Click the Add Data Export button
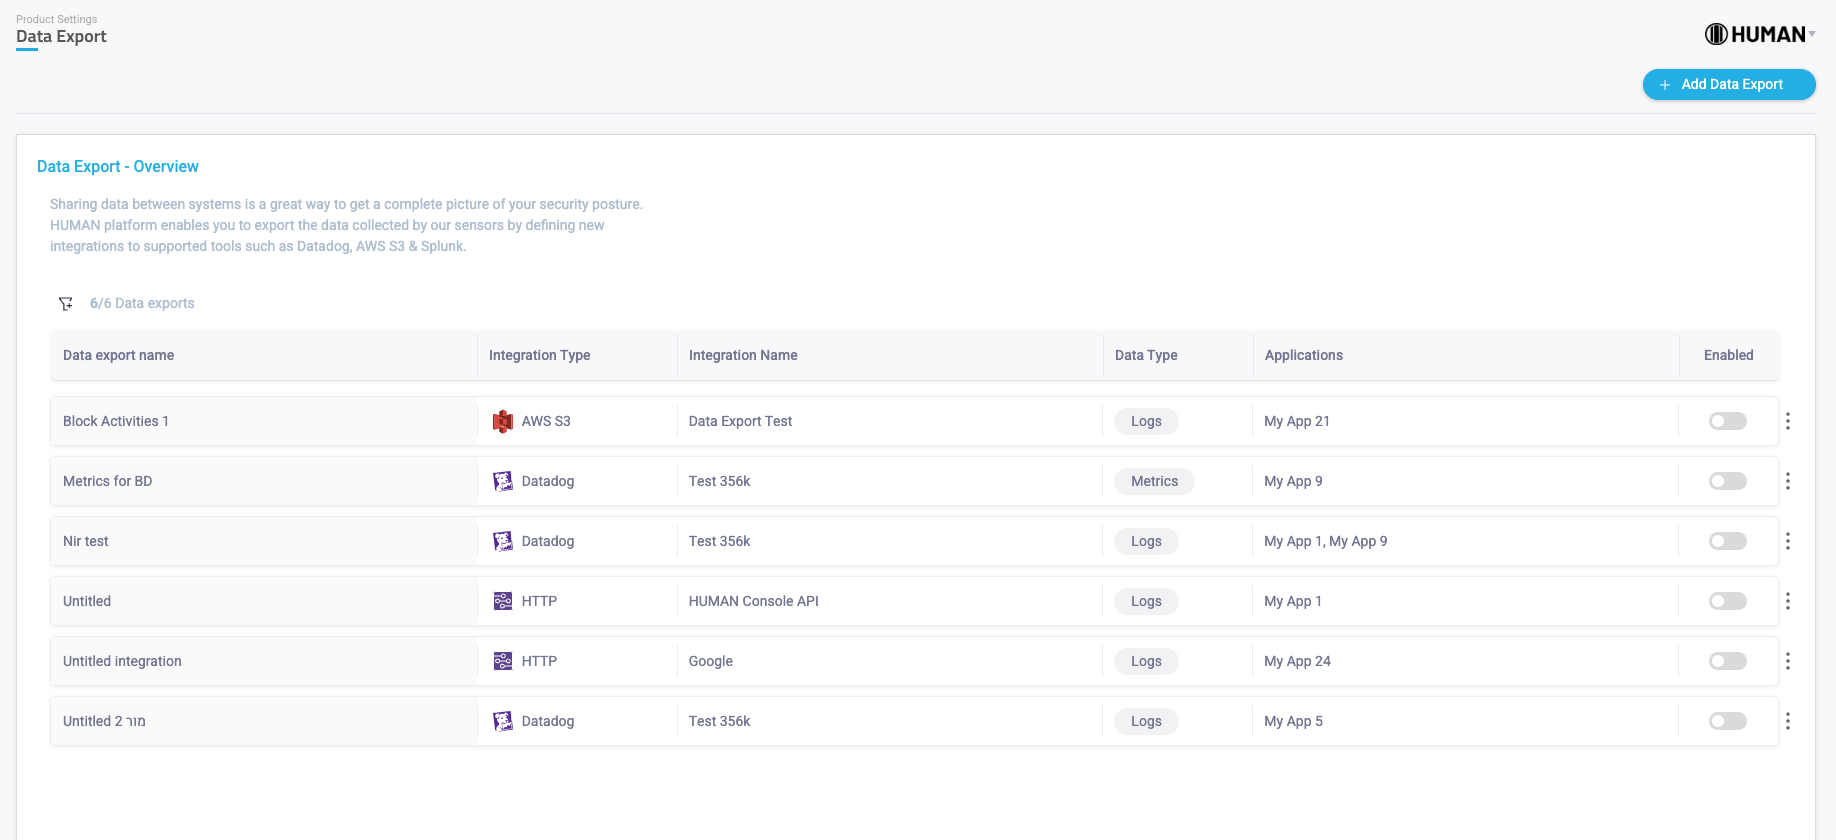1836x840 pixels. pos(1728,85)
